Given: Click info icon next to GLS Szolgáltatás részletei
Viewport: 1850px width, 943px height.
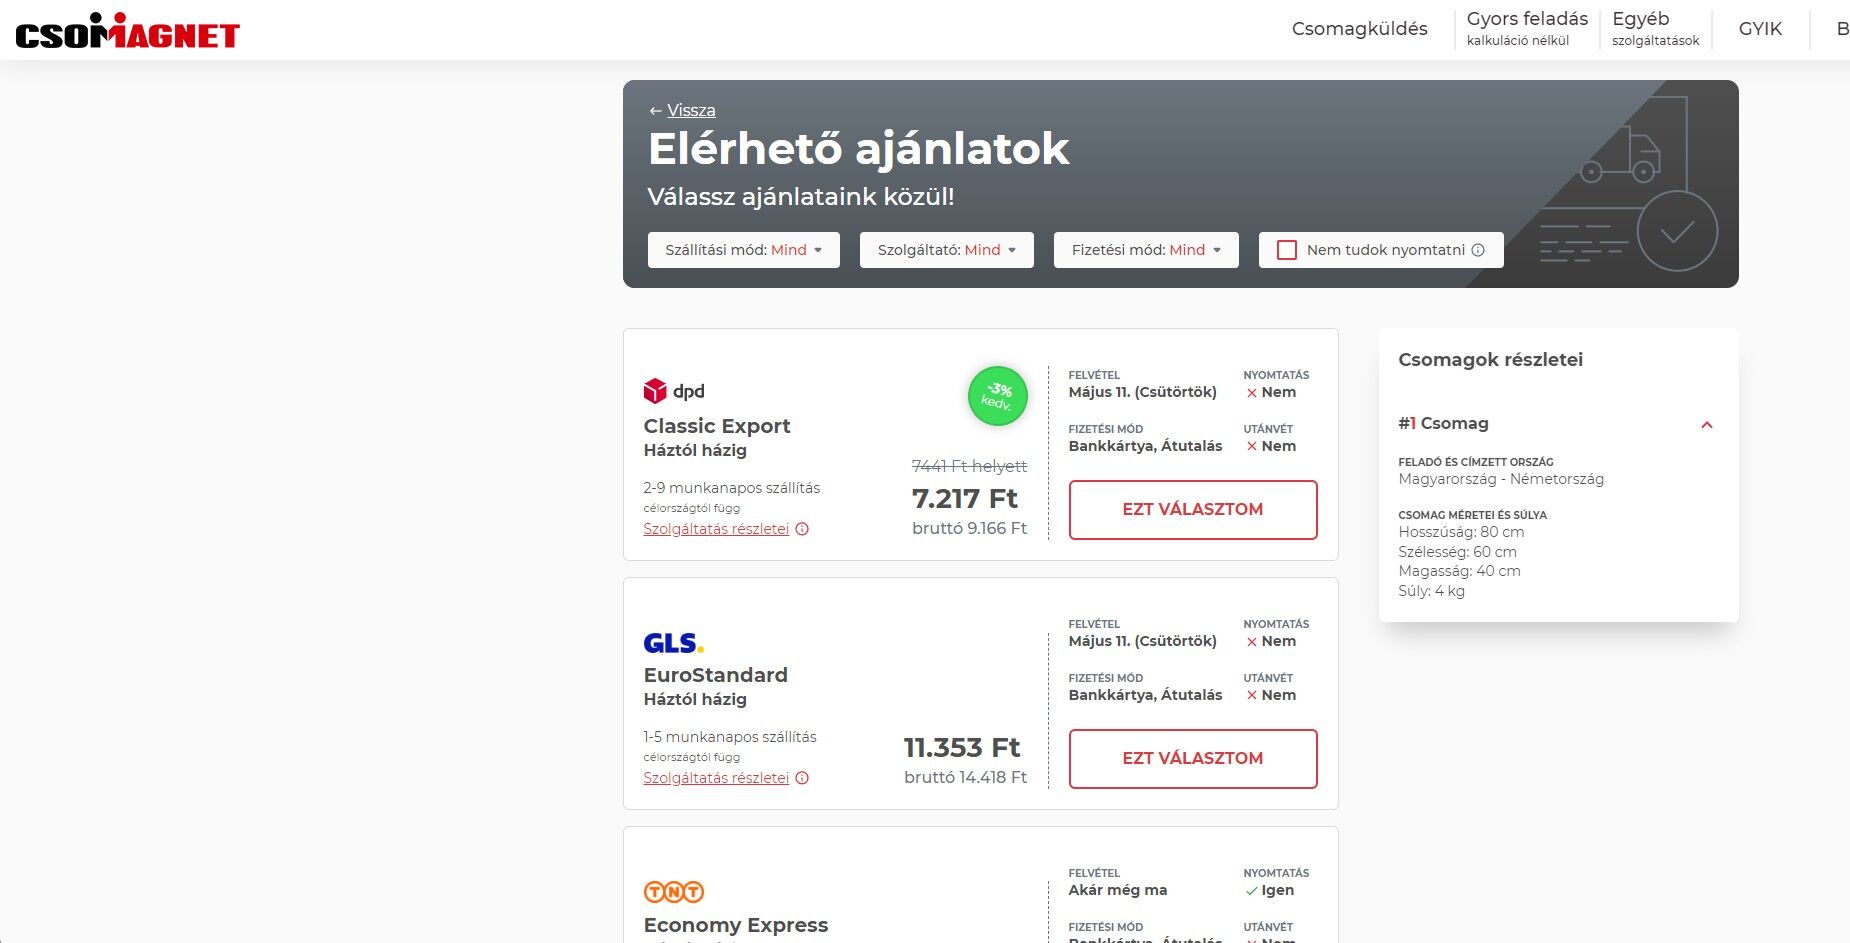Looking at the screenshot, I should tap(802, 778).
